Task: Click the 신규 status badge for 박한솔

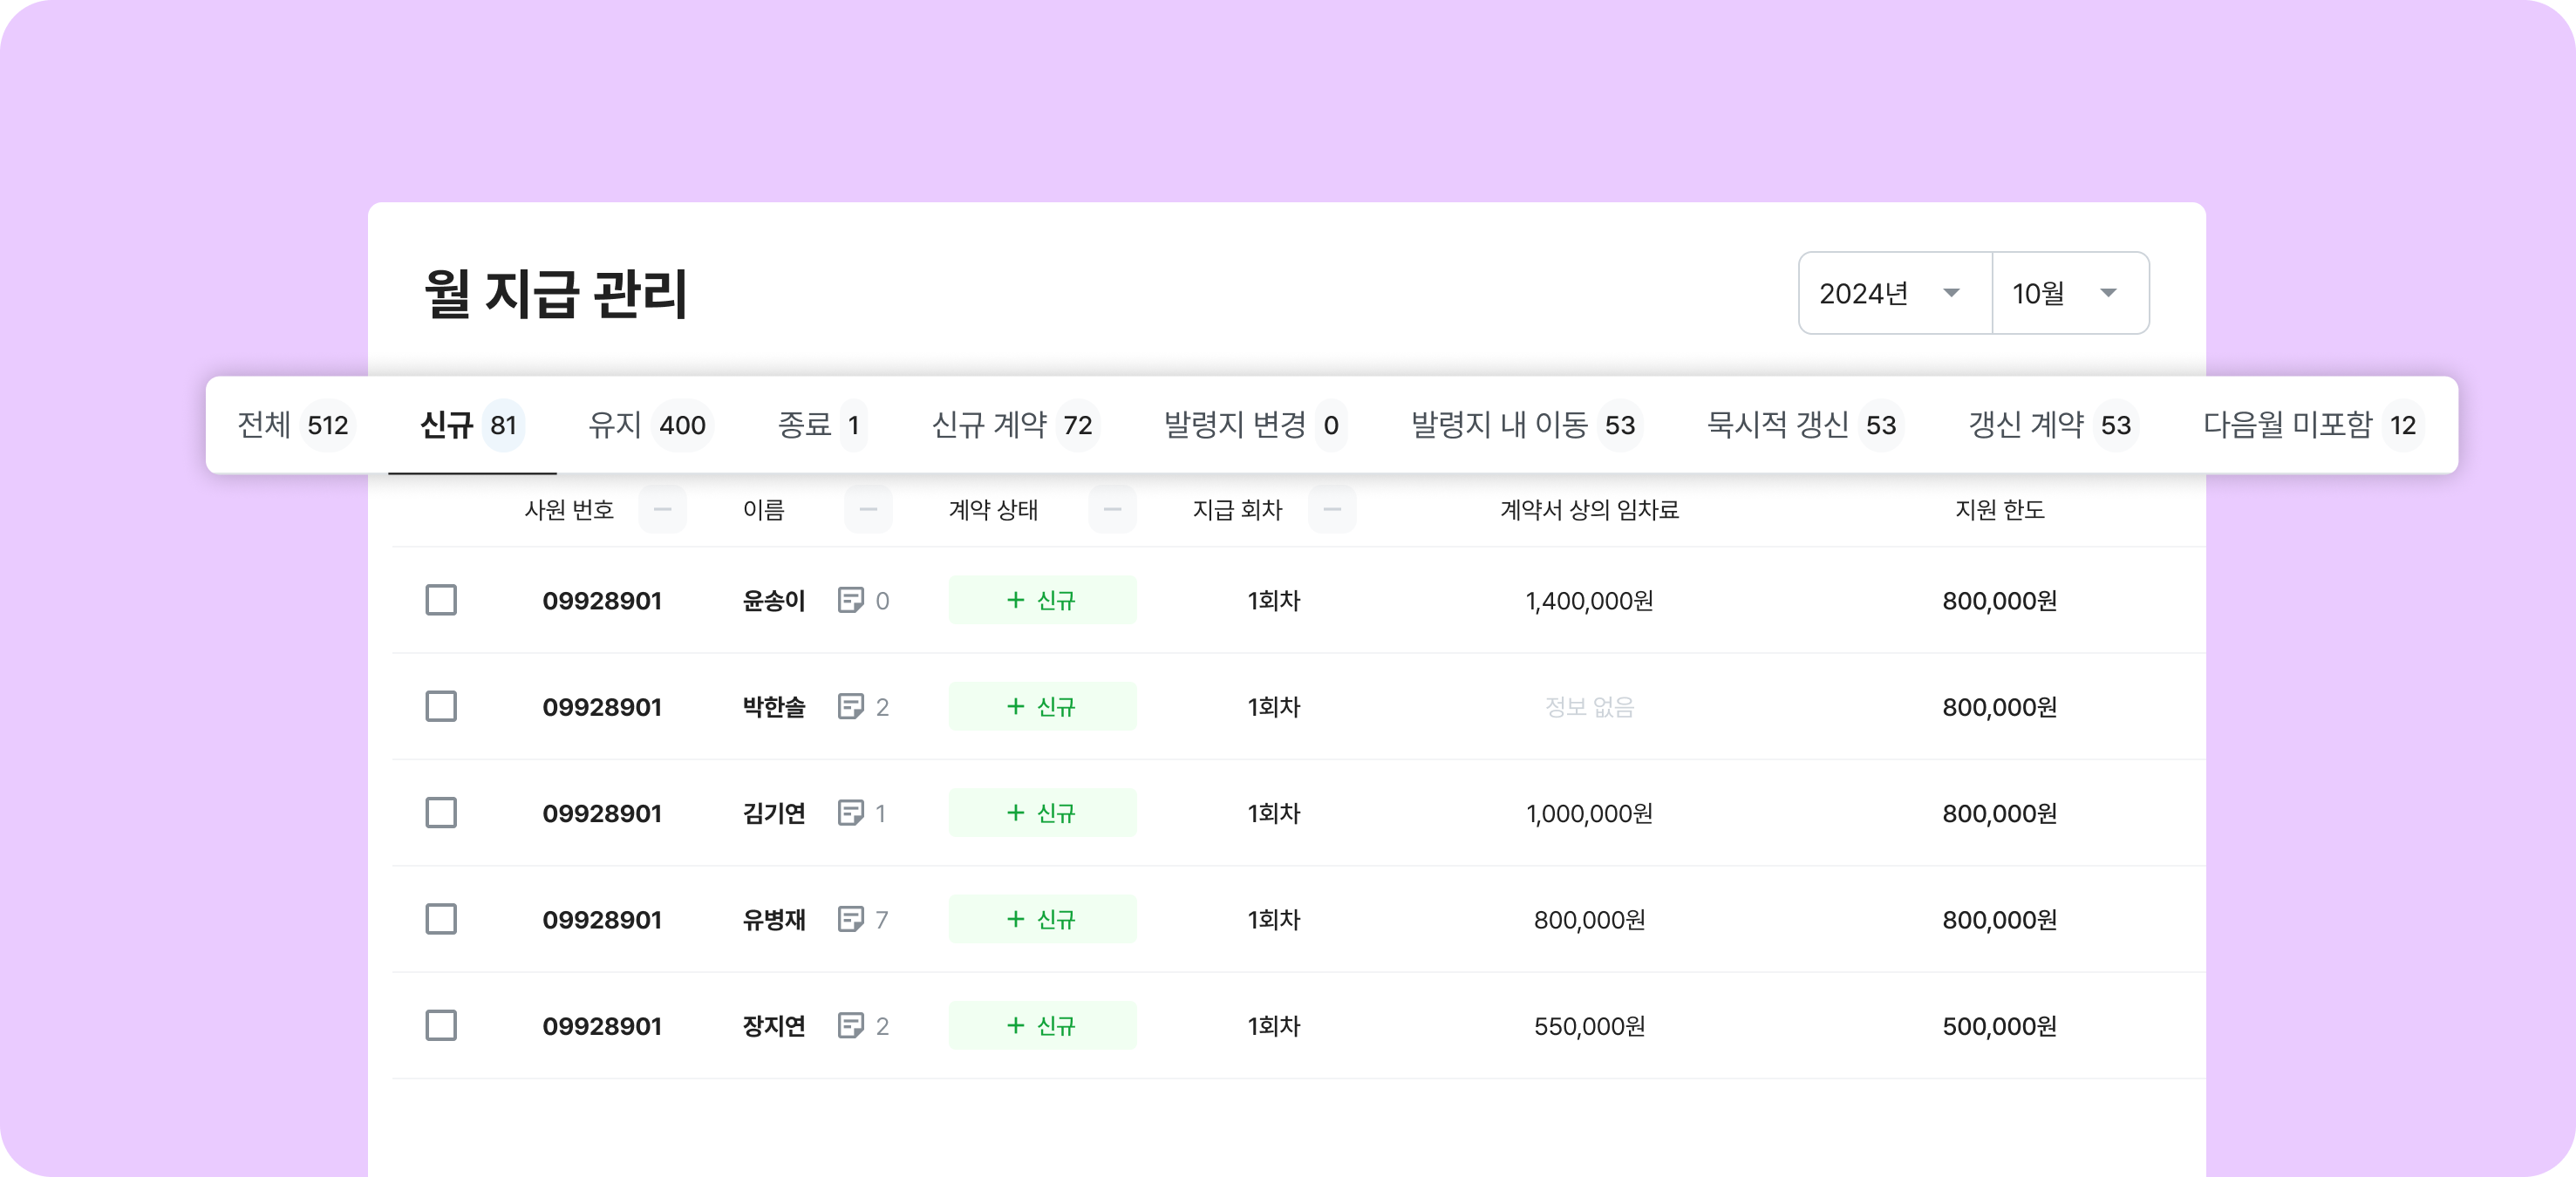Action: (x=1042, y=707)
